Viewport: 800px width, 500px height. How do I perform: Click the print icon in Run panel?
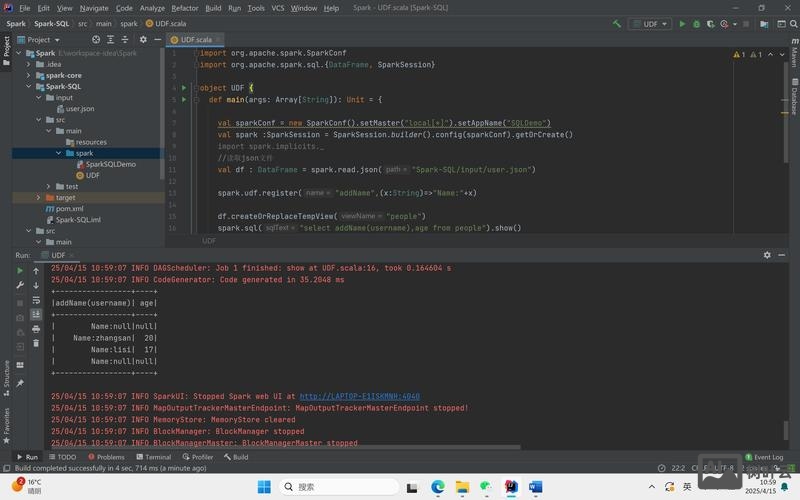(36, 329)
